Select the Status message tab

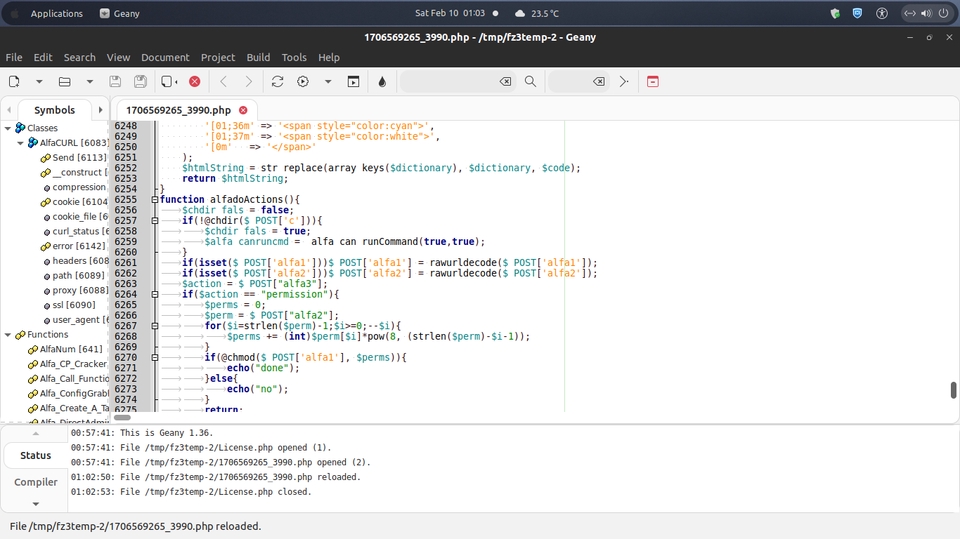pyautogui.click(x=36, y=455)
